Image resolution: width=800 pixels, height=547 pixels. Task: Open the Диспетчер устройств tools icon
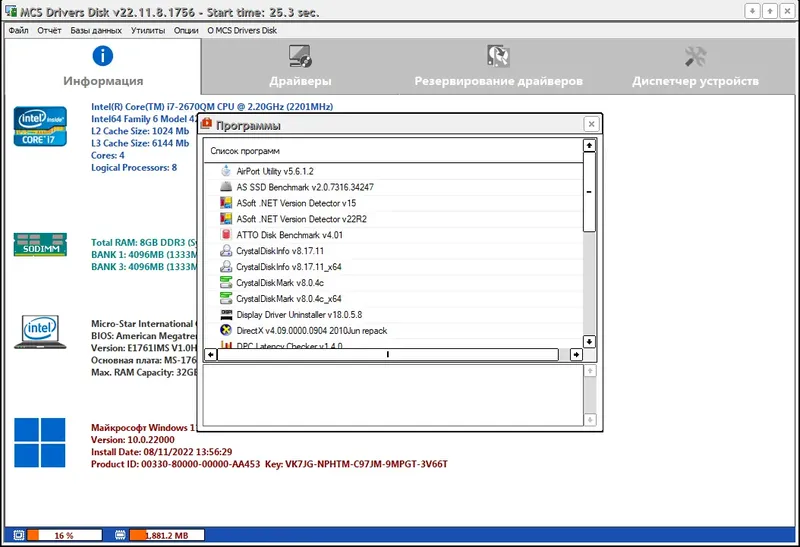coord(695,56)
